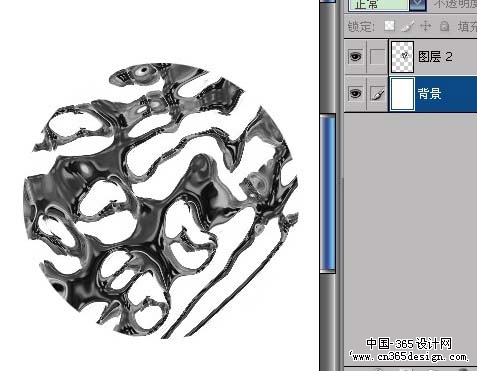477x371 pixels.
Task: Click the circular liquid metal artwork
Action: (161, 200)
